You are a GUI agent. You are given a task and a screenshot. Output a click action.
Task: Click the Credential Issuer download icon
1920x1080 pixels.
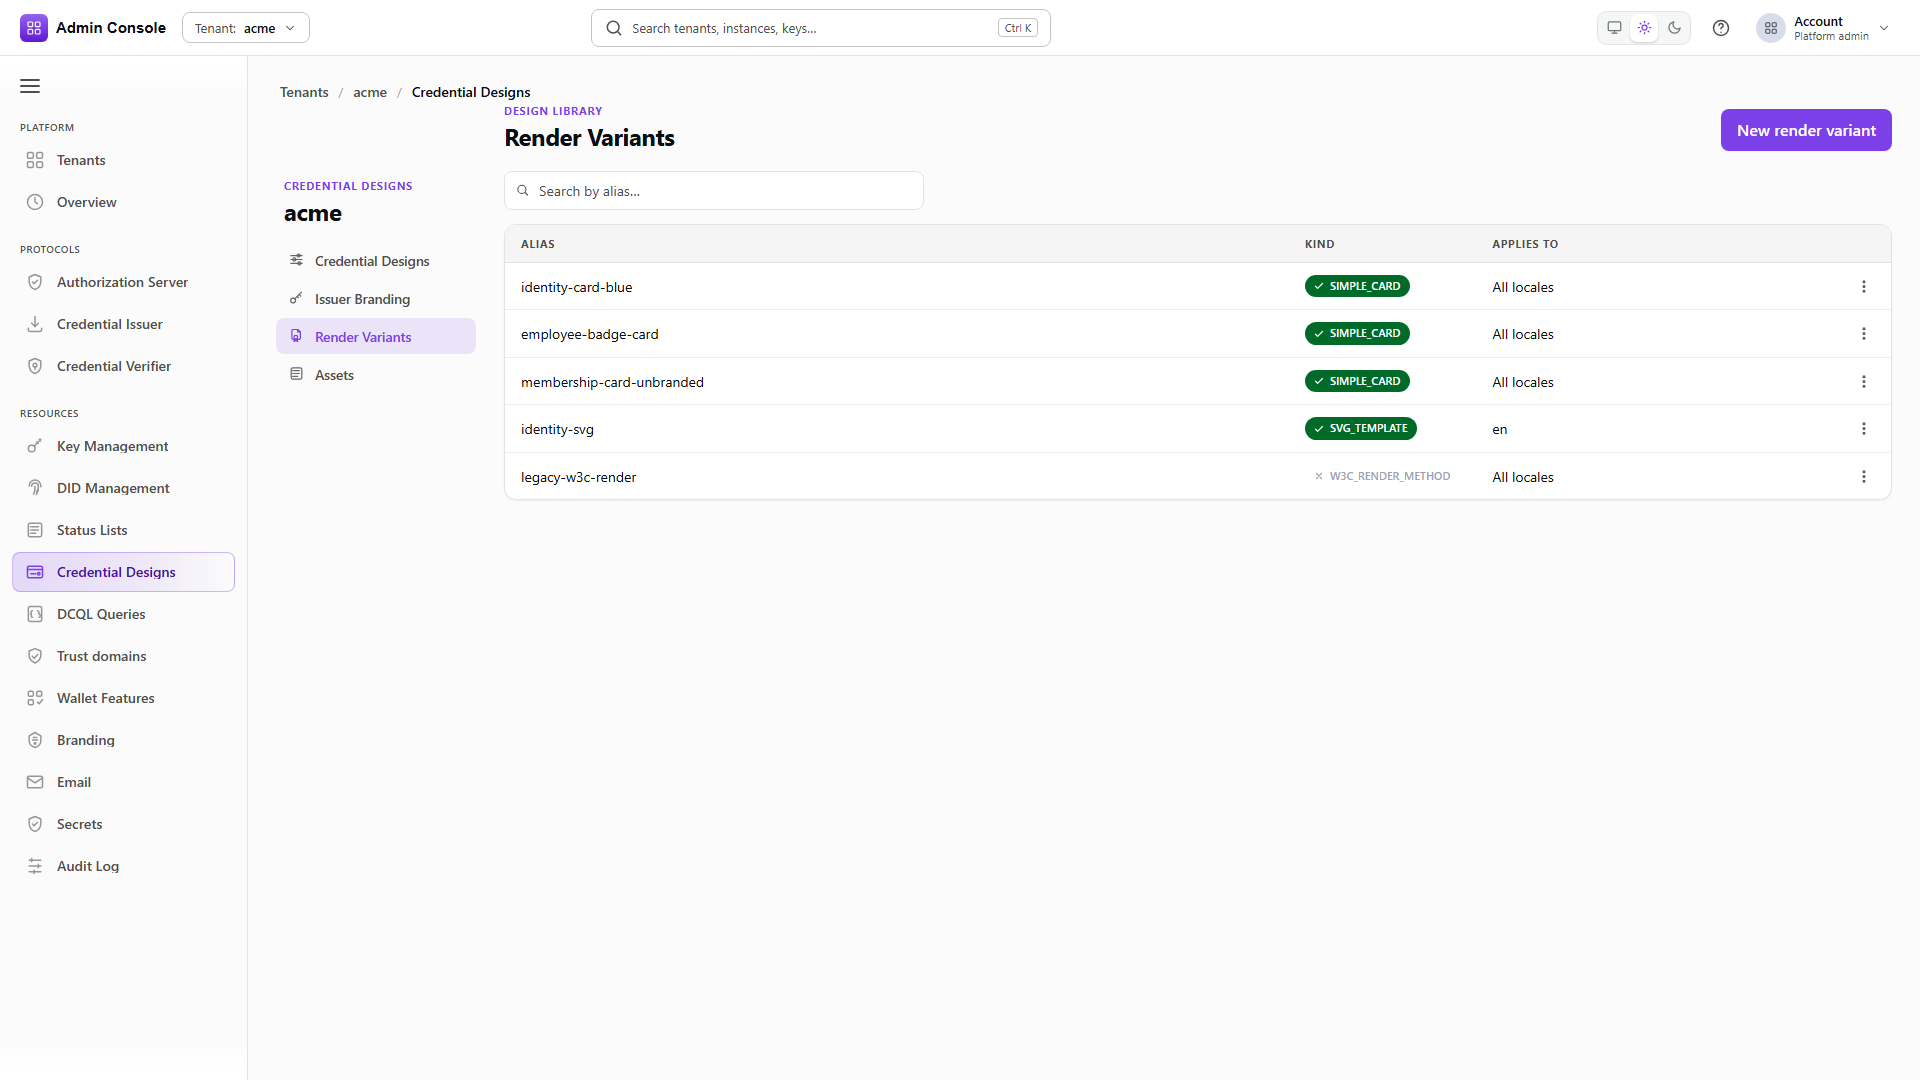coord(35,324)
